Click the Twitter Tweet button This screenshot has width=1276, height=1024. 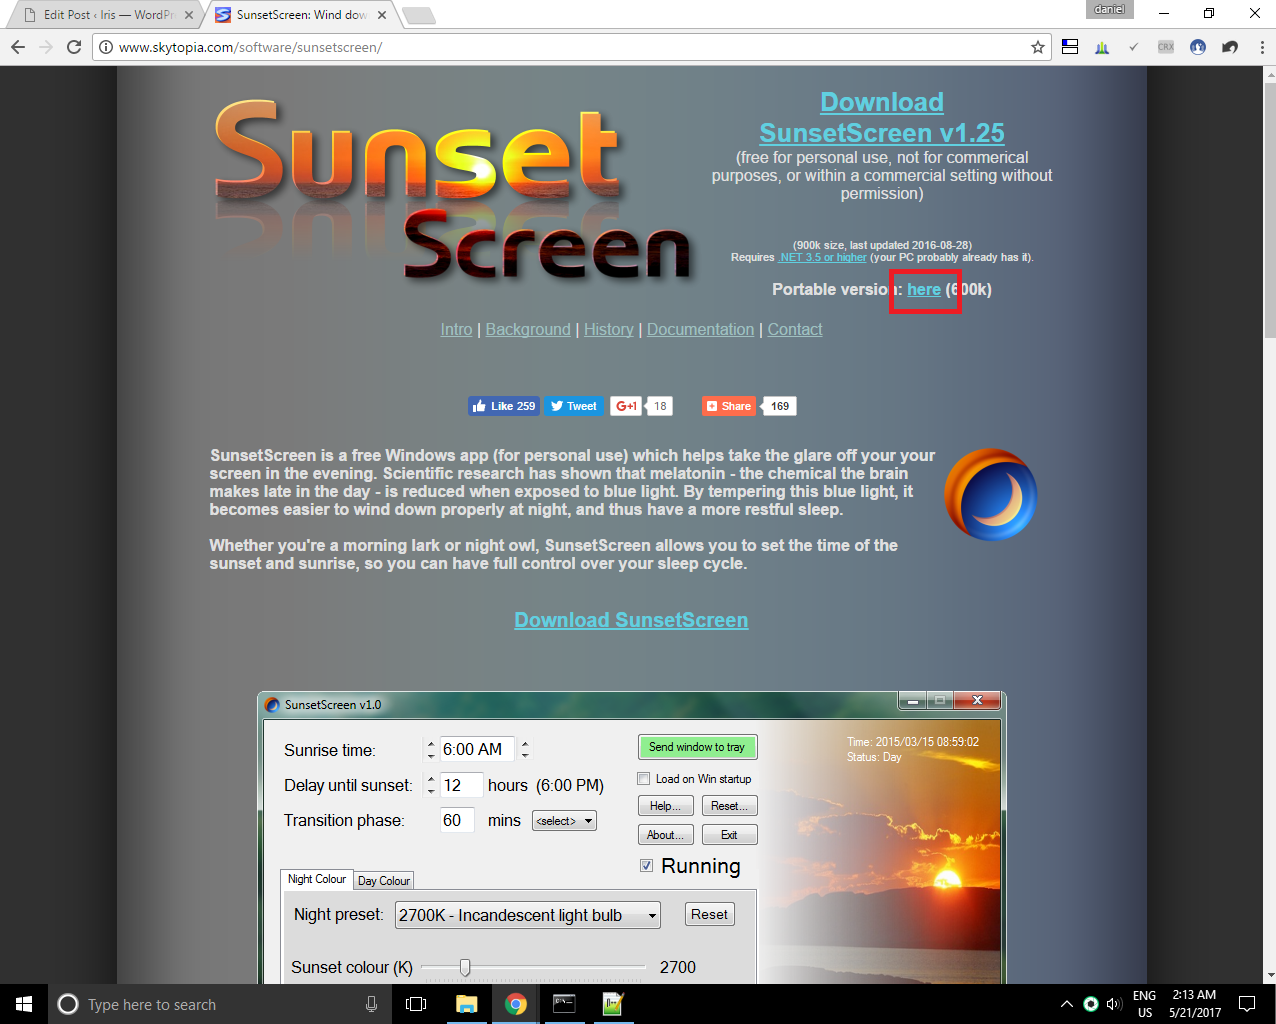click(574, 406)
